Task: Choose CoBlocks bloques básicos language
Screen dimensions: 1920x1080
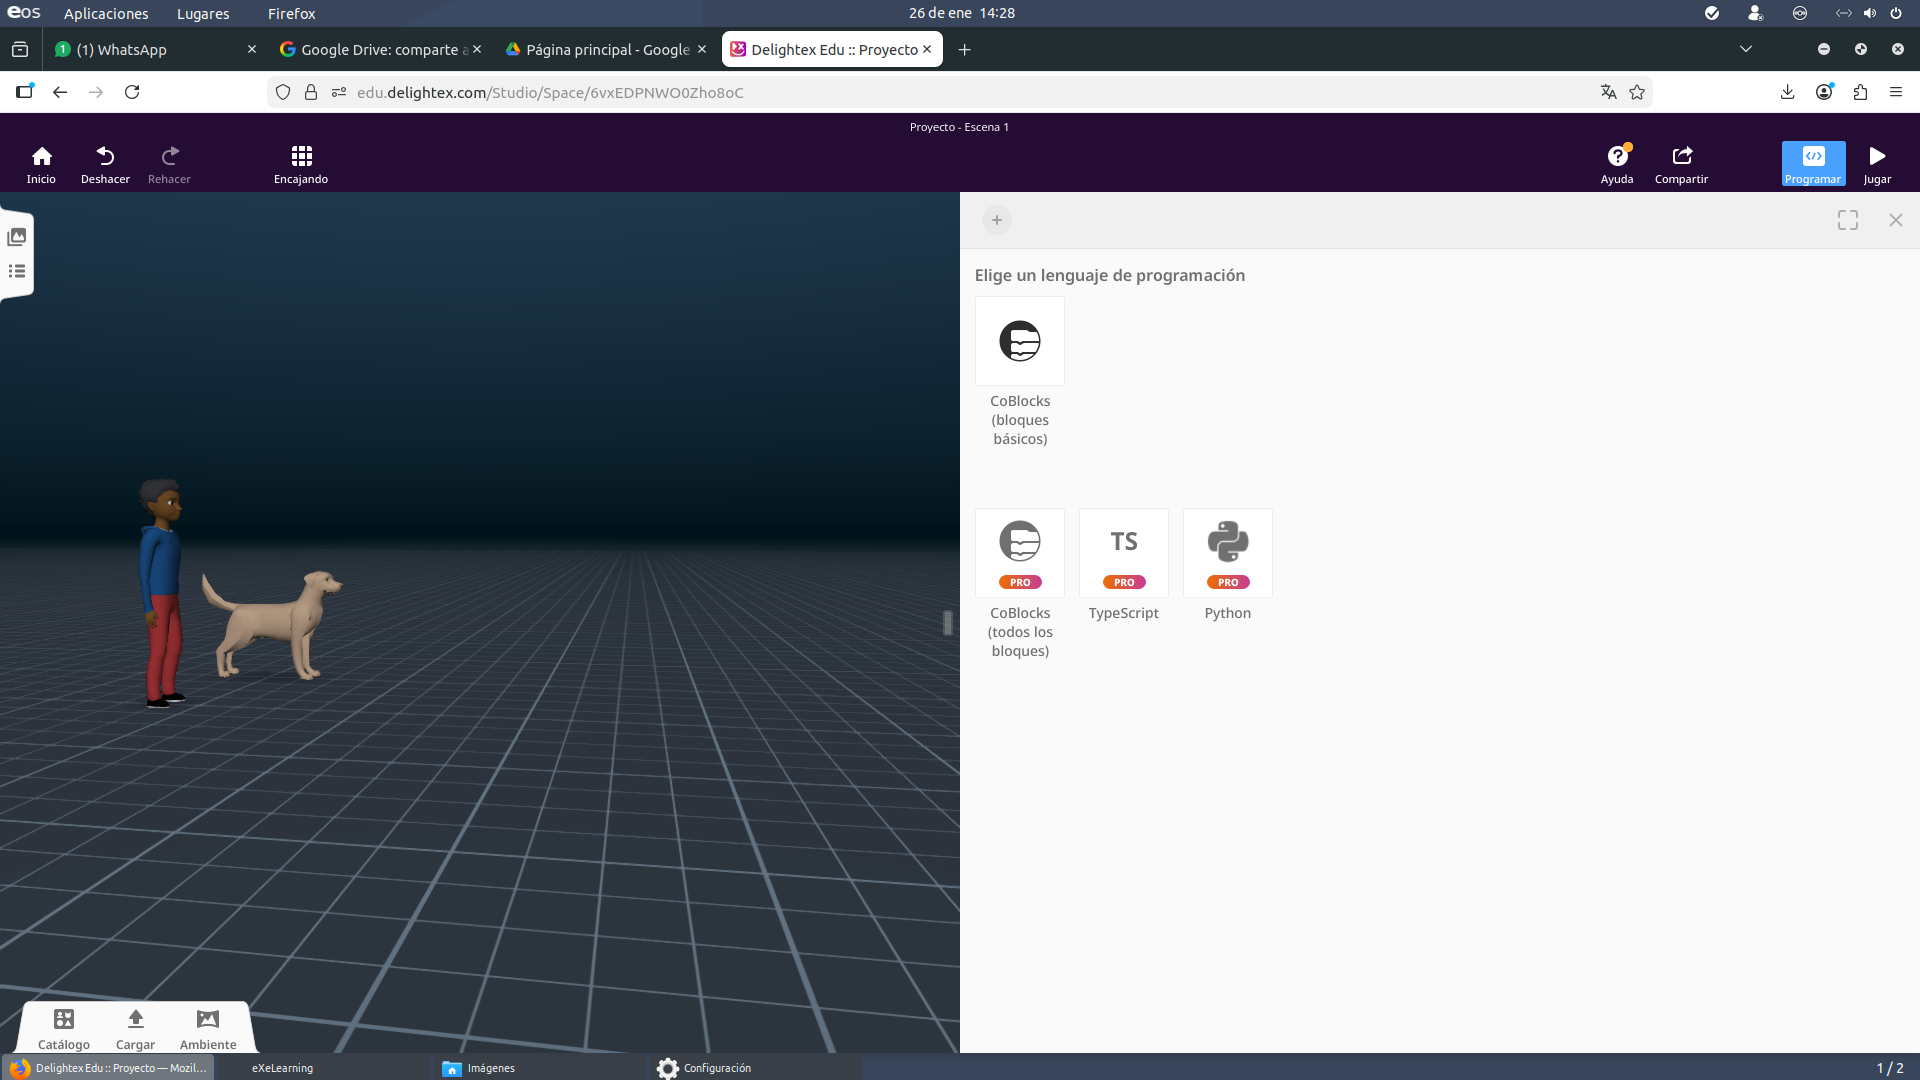Action: pyautogui.click(x=1020, y=342)
